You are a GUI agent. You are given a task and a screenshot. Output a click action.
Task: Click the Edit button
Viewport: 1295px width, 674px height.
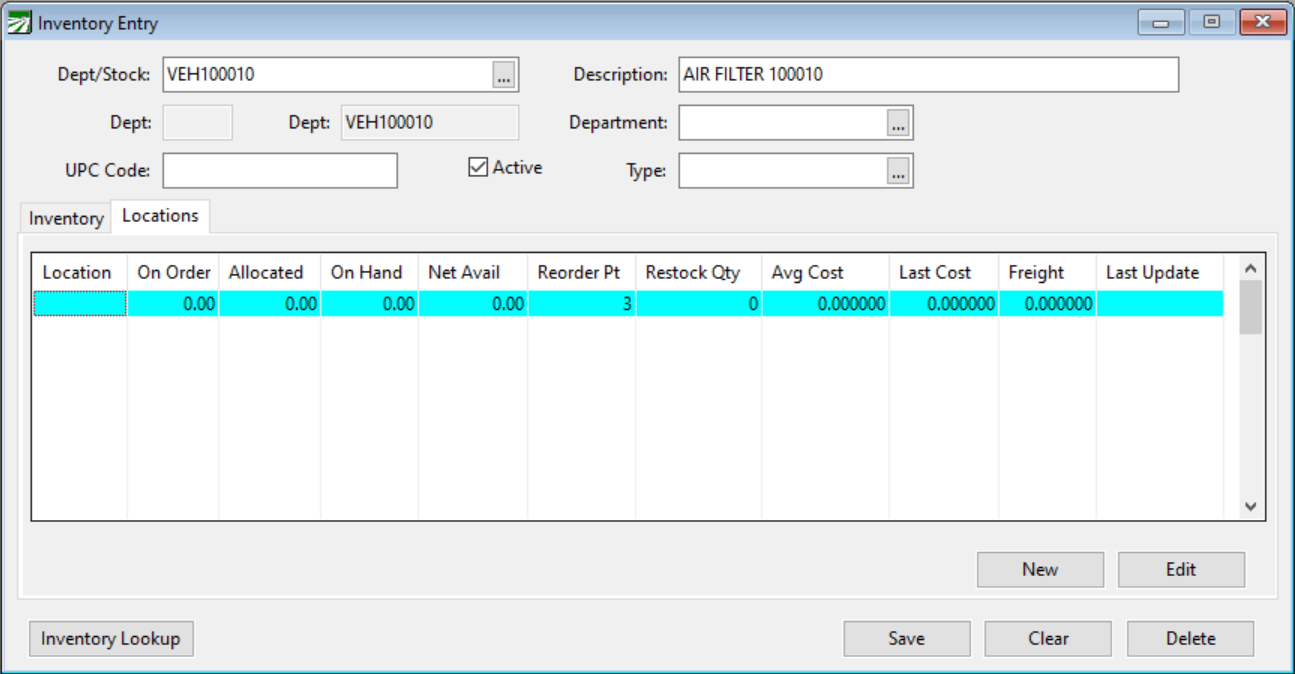tap(1180, 569)
